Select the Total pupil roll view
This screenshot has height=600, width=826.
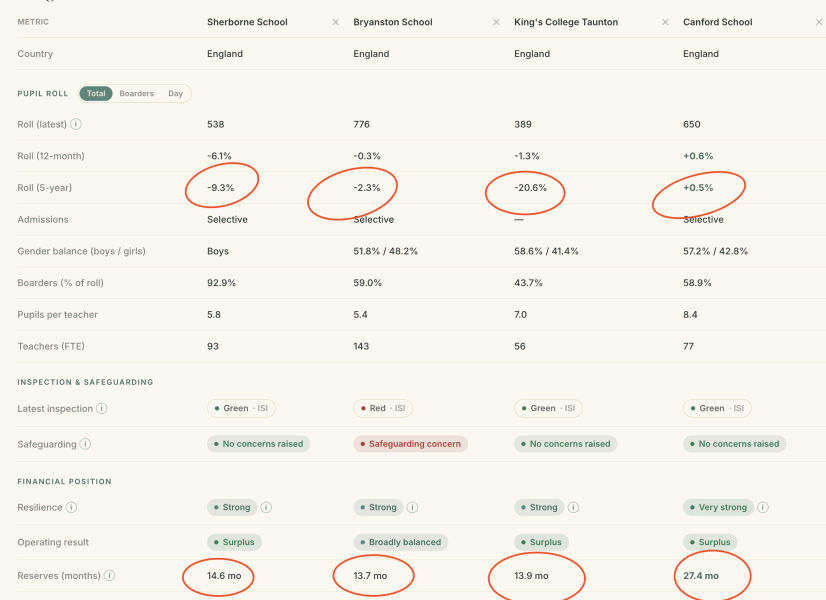click(x=96, y=94)
